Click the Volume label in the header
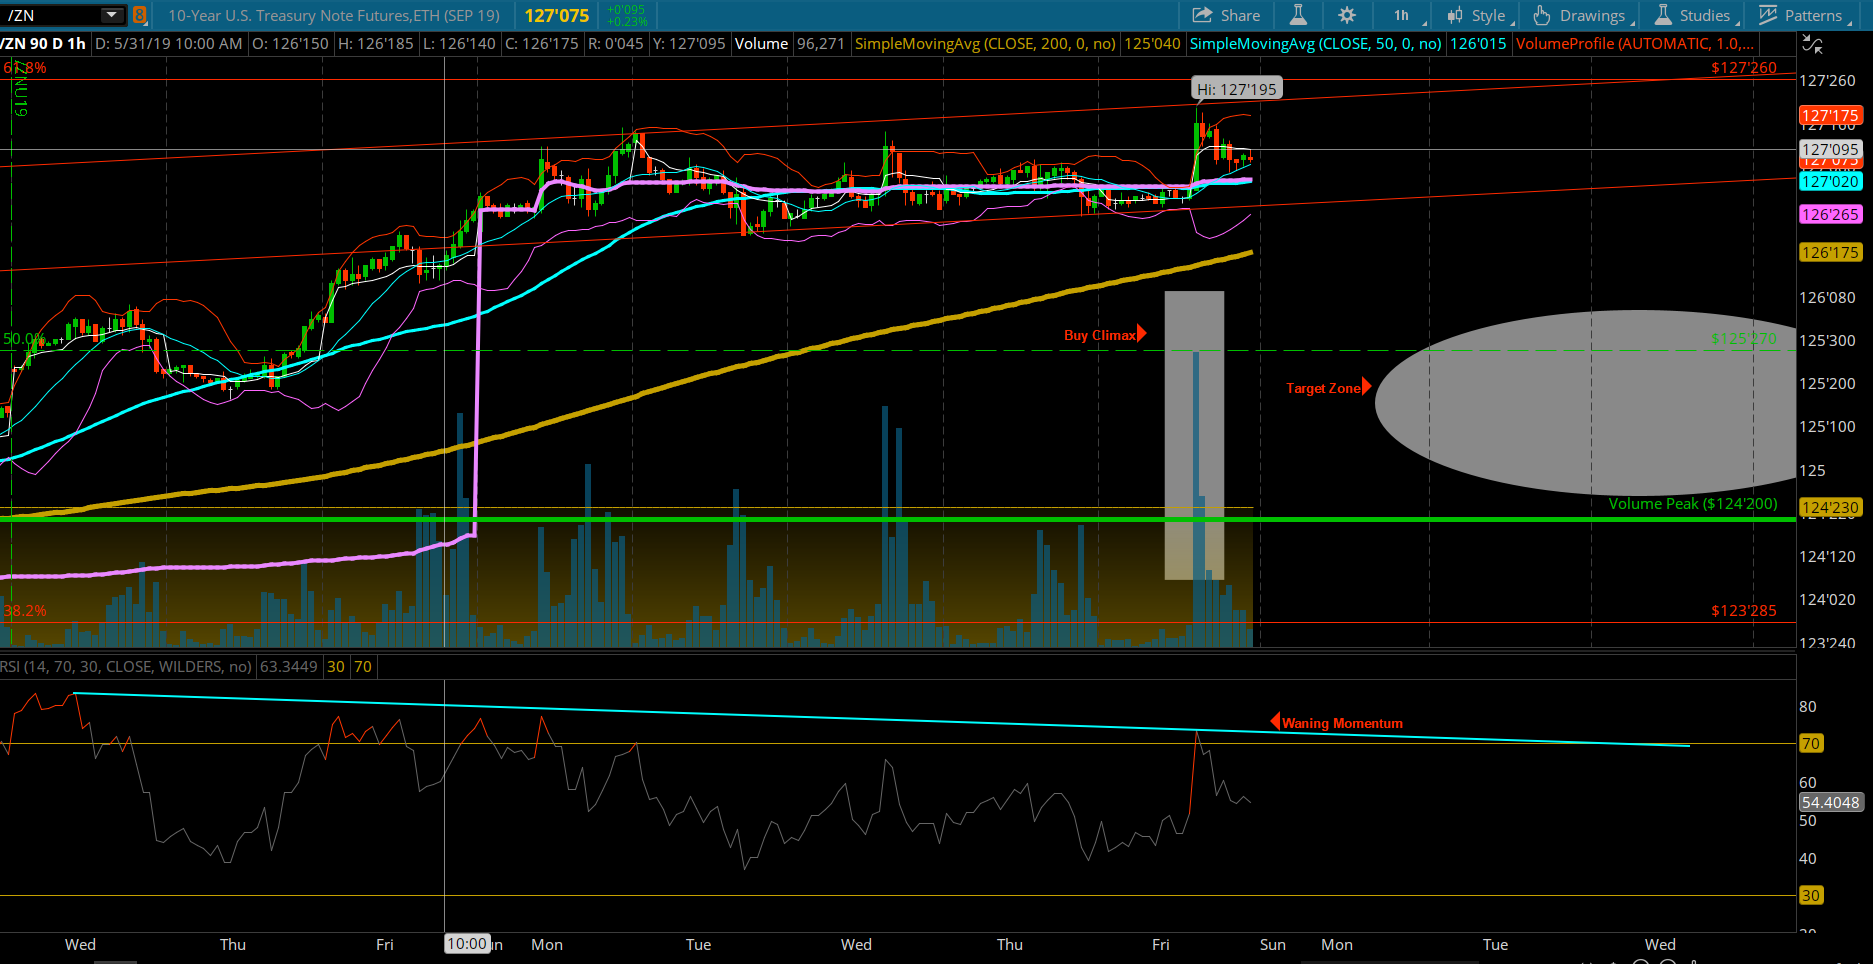The width and height of the screenshot is (1873, 964). point(761,44)
